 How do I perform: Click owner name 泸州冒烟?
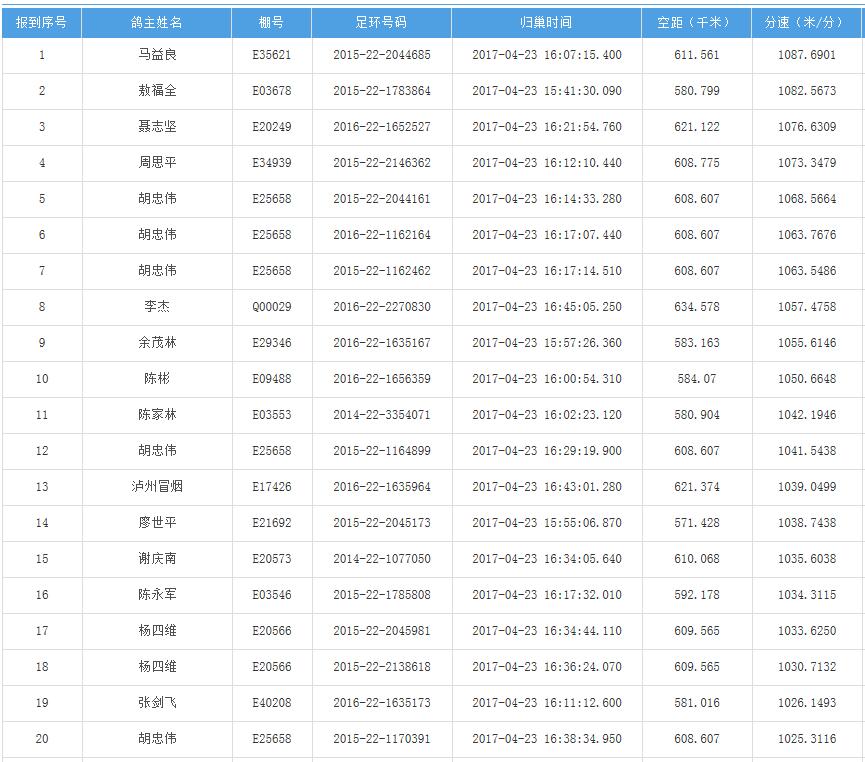pyautogui.click(x=157, y=487)
